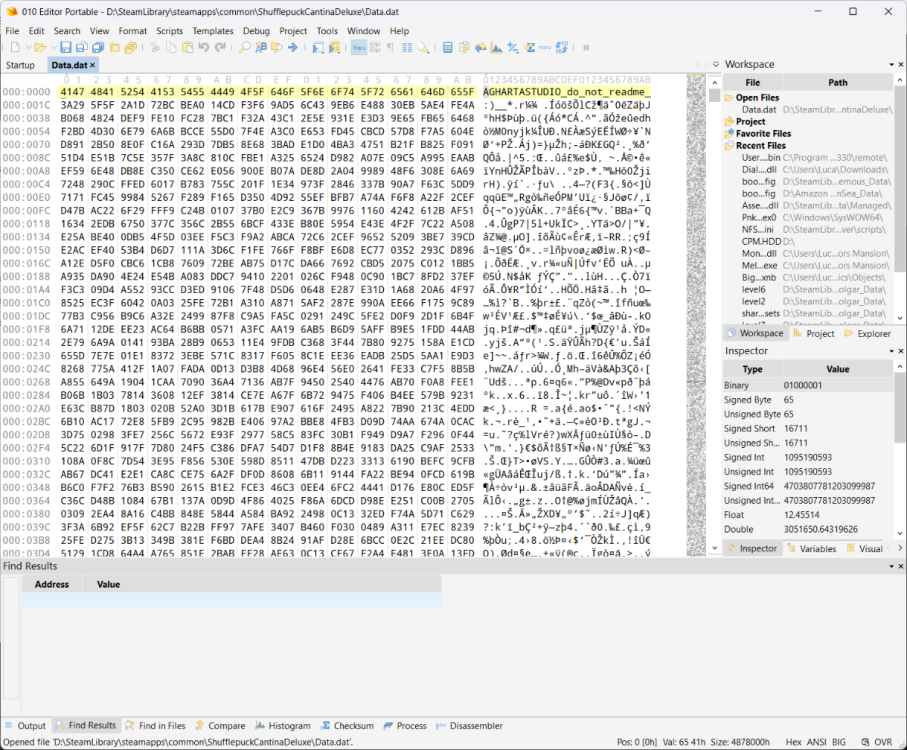Toggle OVR insert mode in status bar
Viewport: 907px width, 750px height.
tap(883, 742)
